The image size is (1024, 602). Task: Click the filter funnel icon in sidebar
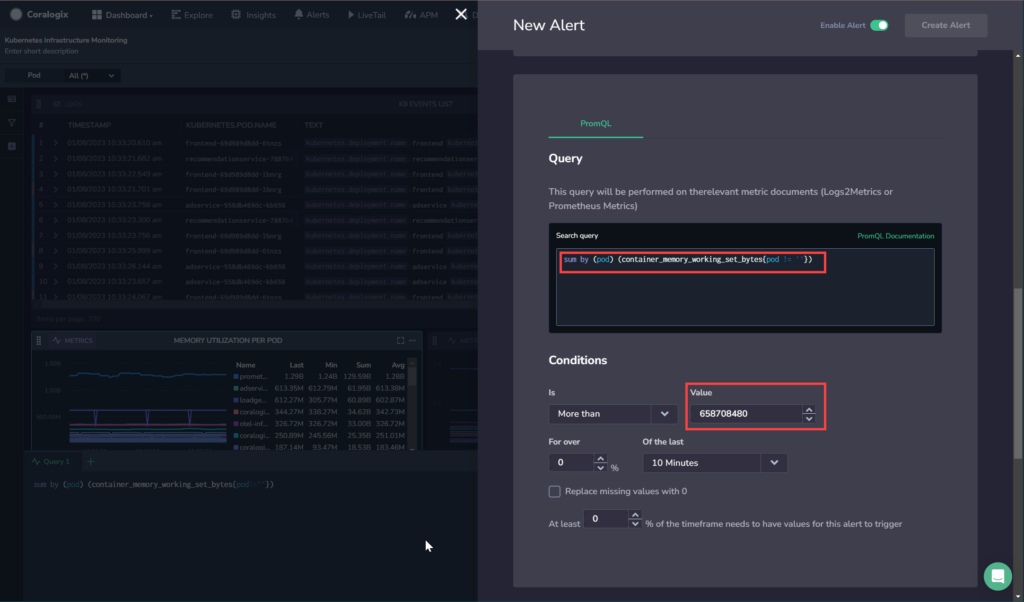coord(12,123)
